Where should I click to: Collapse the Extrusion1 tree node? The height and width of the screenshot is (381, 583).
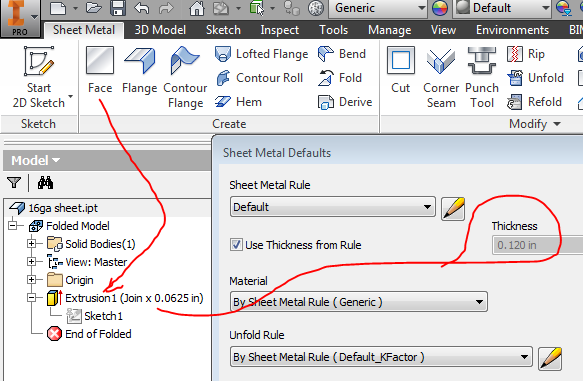[32, 298]
